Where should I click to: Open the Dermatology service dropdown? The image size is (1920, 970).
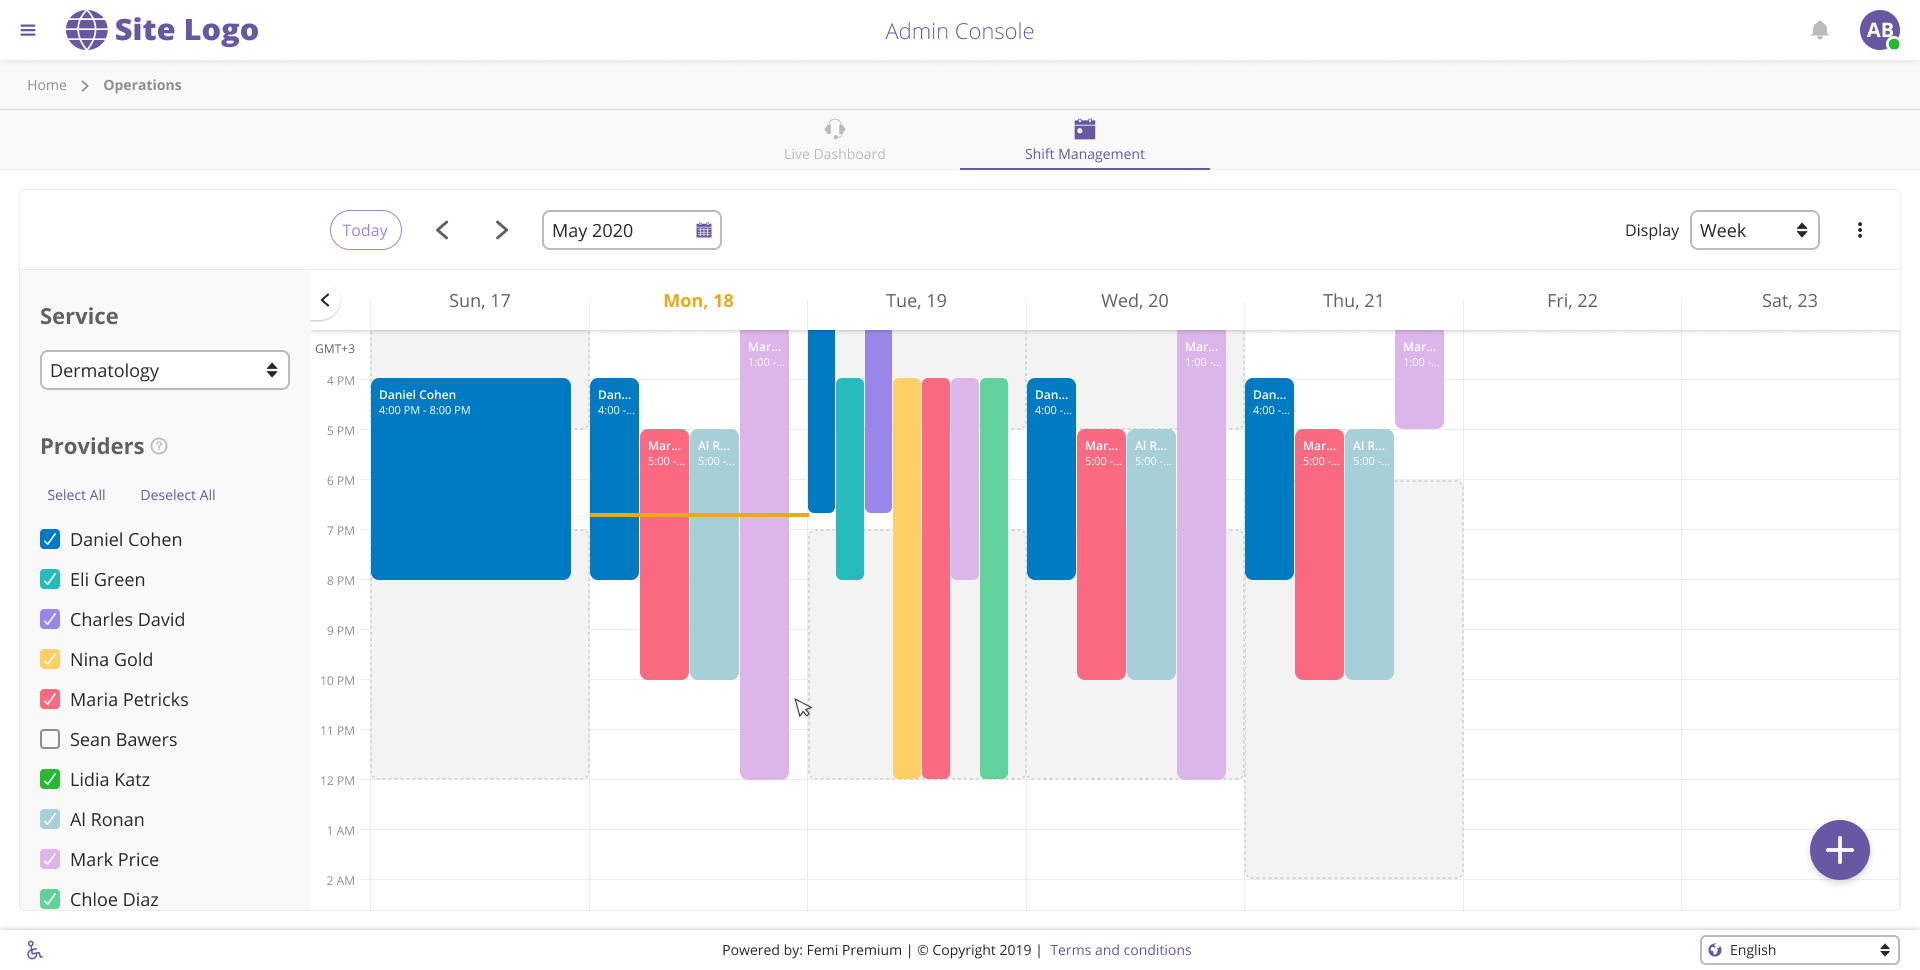[165, 370]
